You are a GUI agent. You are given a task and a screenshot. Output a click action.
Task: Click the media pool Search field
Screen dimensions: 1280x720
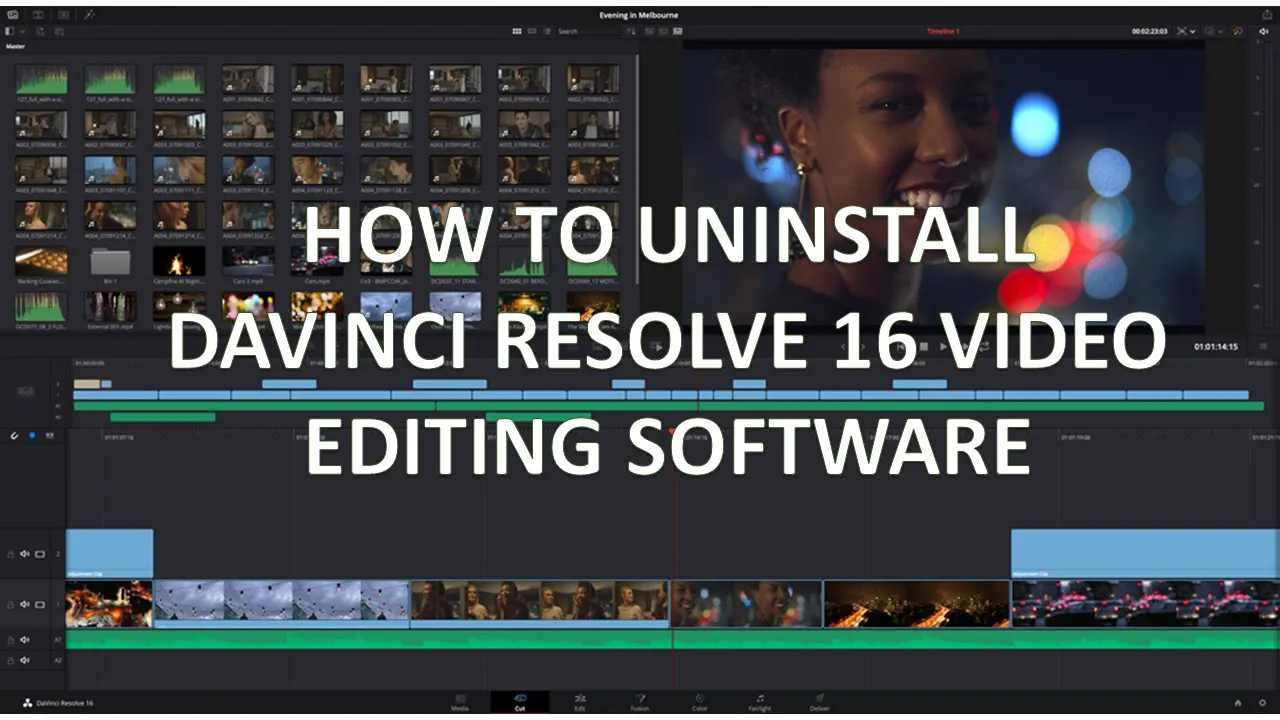pos(588,31)
